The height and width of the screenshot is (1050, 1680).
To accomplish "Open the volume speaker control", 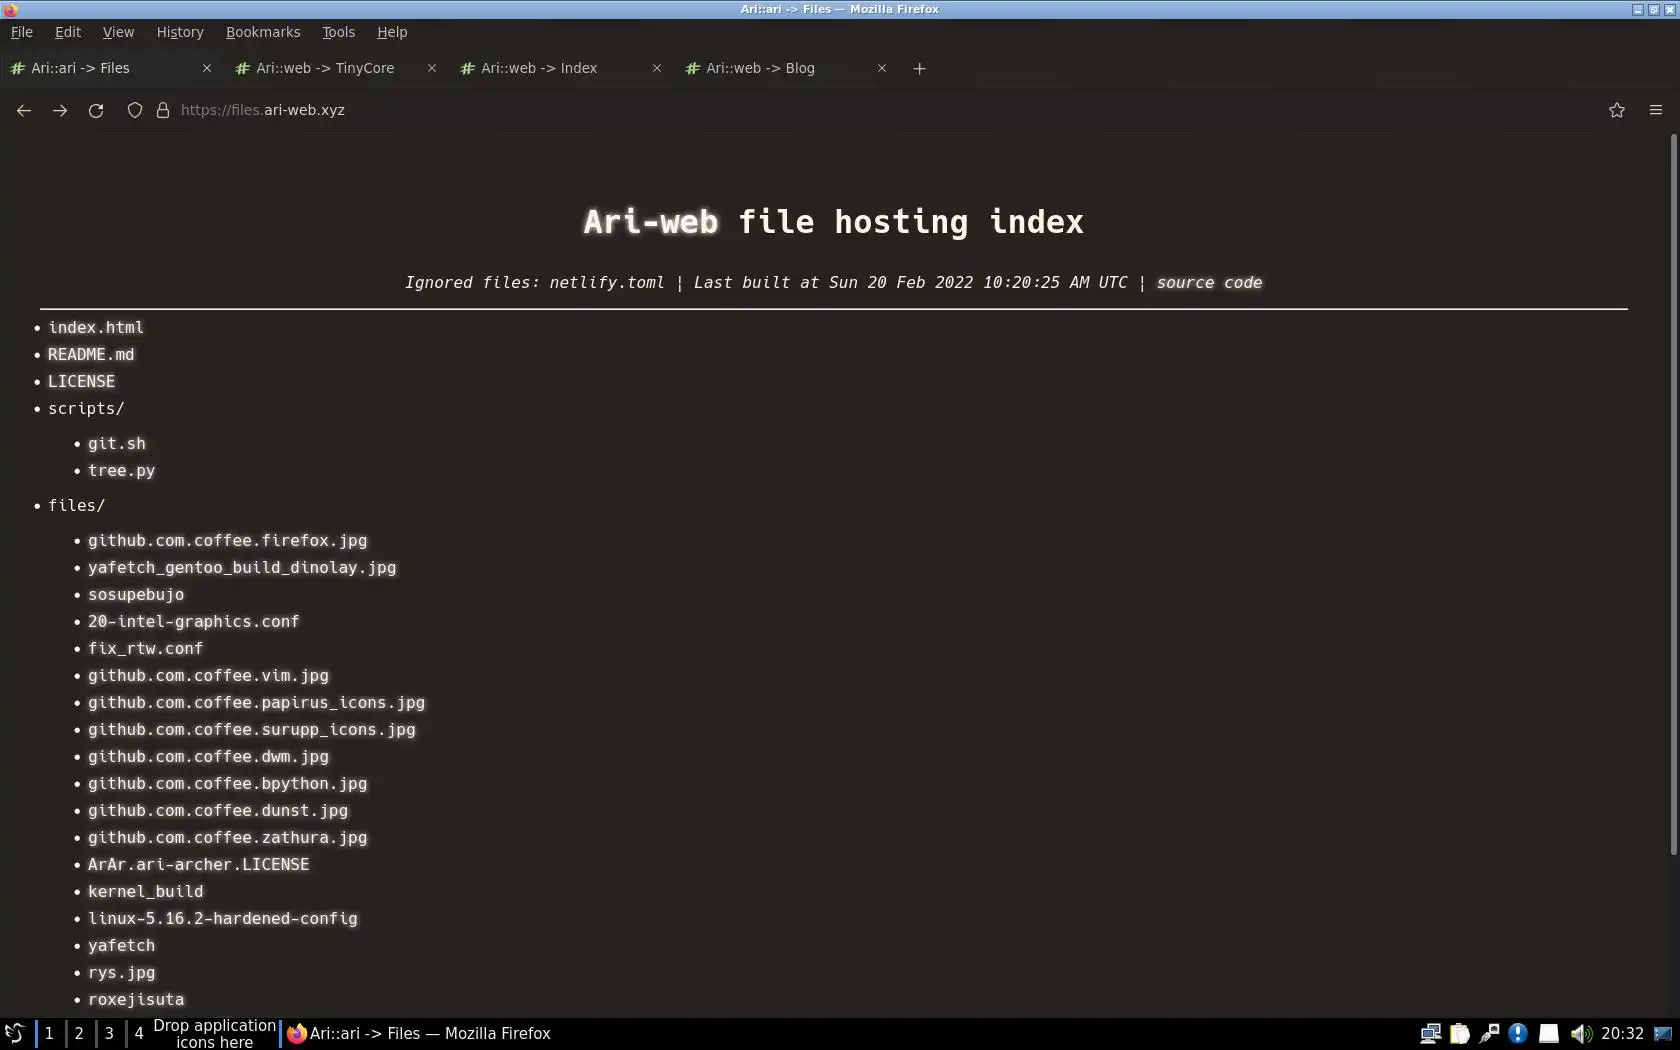I will click(1580, 1033).
